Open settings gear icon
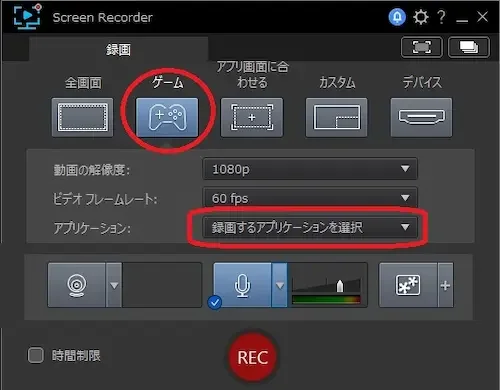This screenshot has height=390, width=500. click(x=421, y=17)
